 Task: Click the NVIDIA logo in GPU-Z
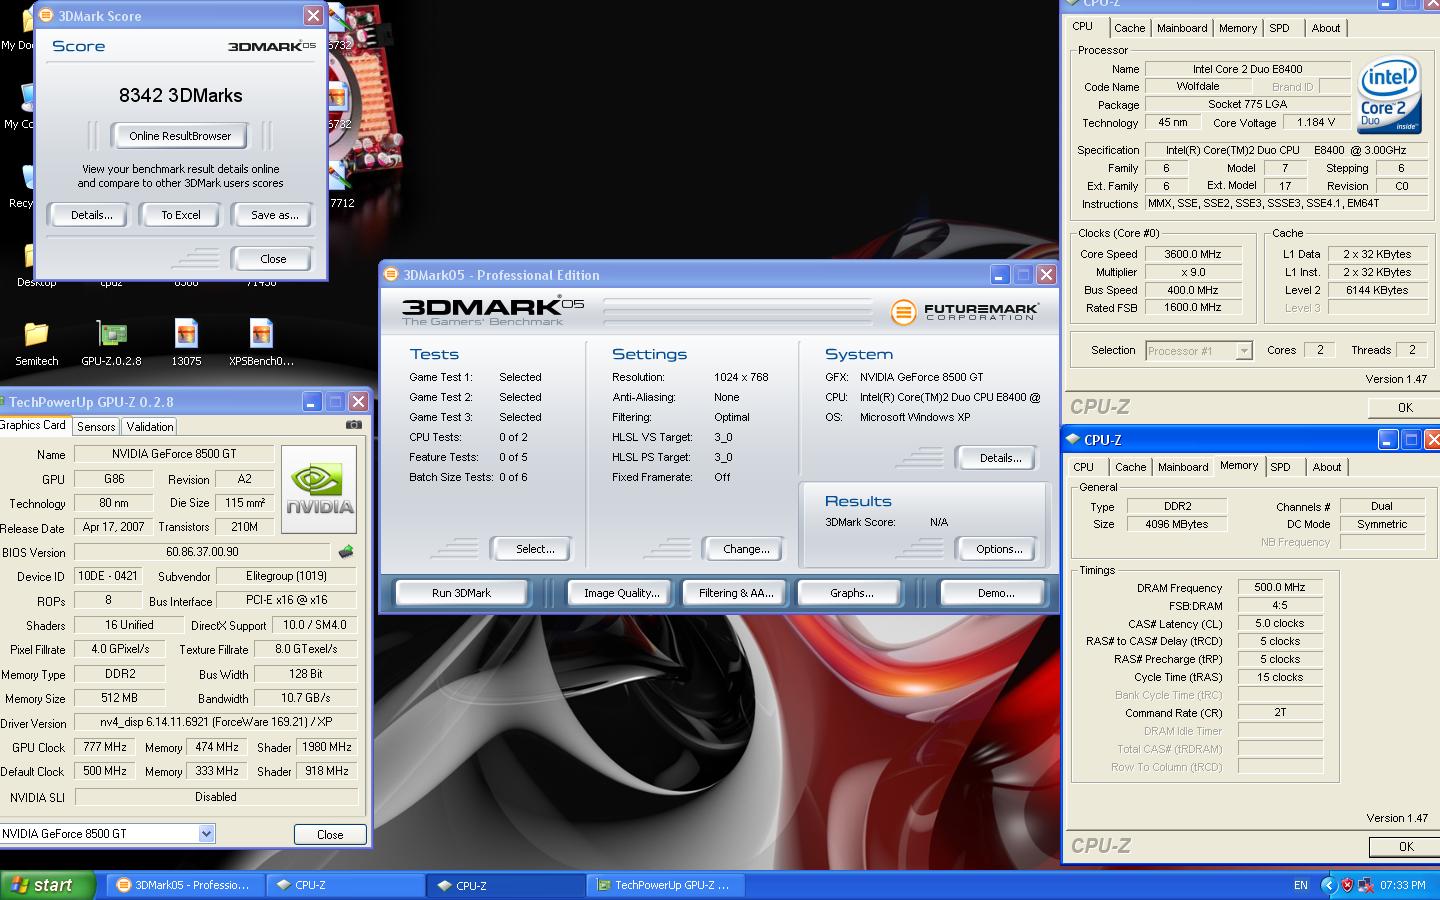[x=319, y=490]
